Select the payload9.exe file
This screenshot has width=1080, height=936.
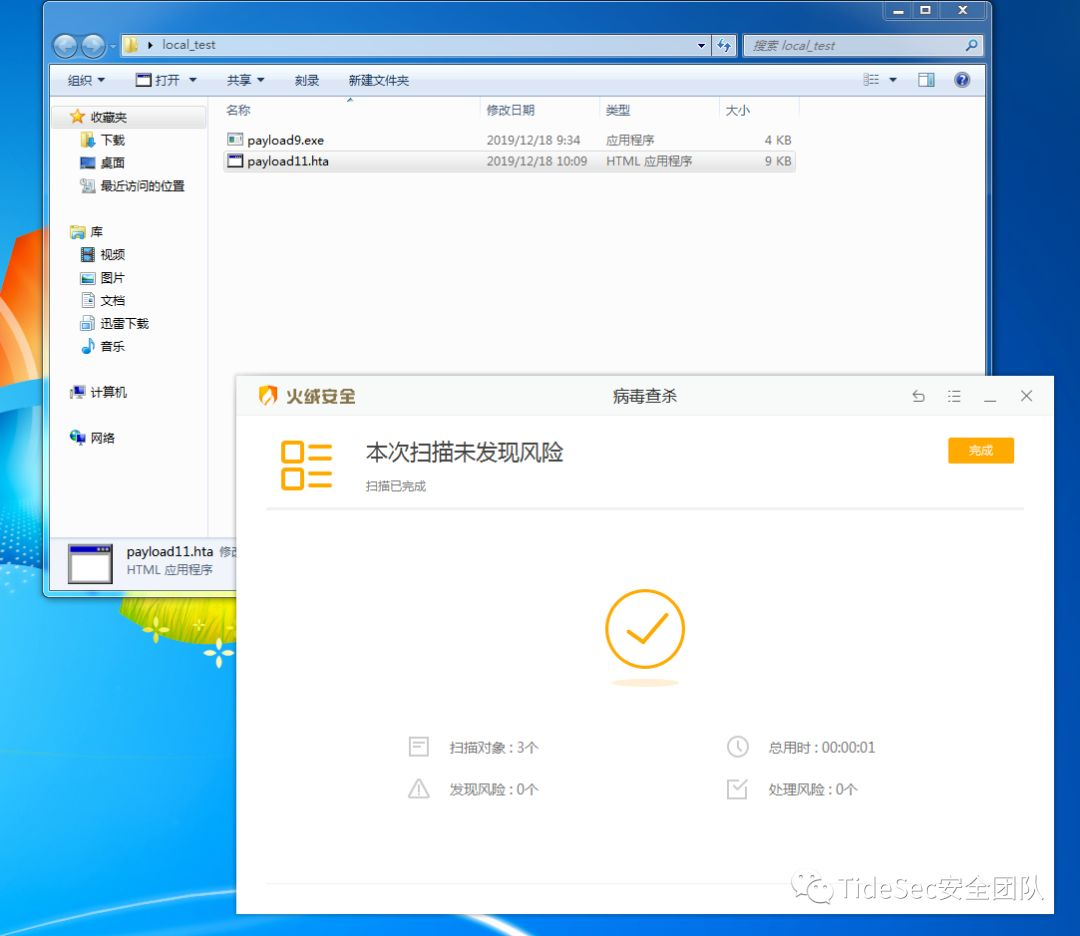[510, 140]
